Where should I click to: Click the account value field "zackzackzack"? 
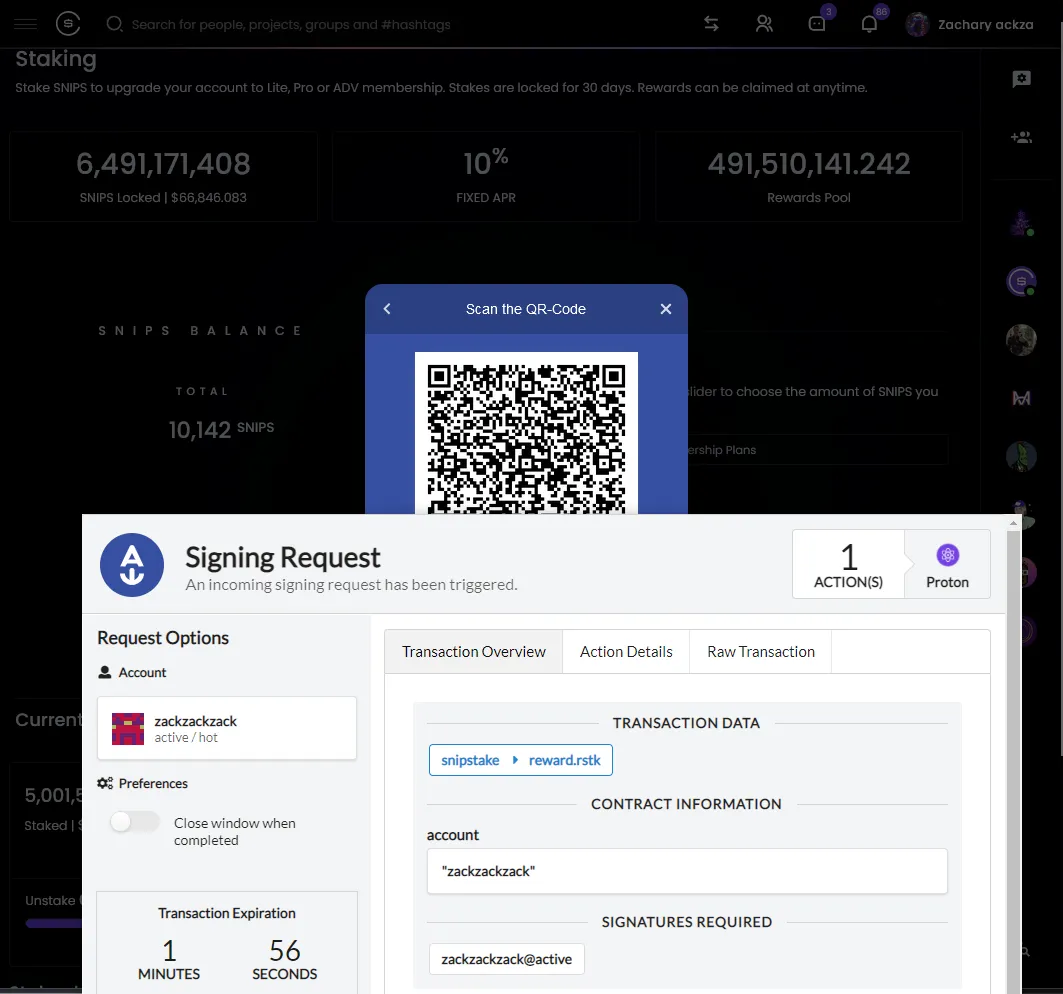click(x=687, y=871)
